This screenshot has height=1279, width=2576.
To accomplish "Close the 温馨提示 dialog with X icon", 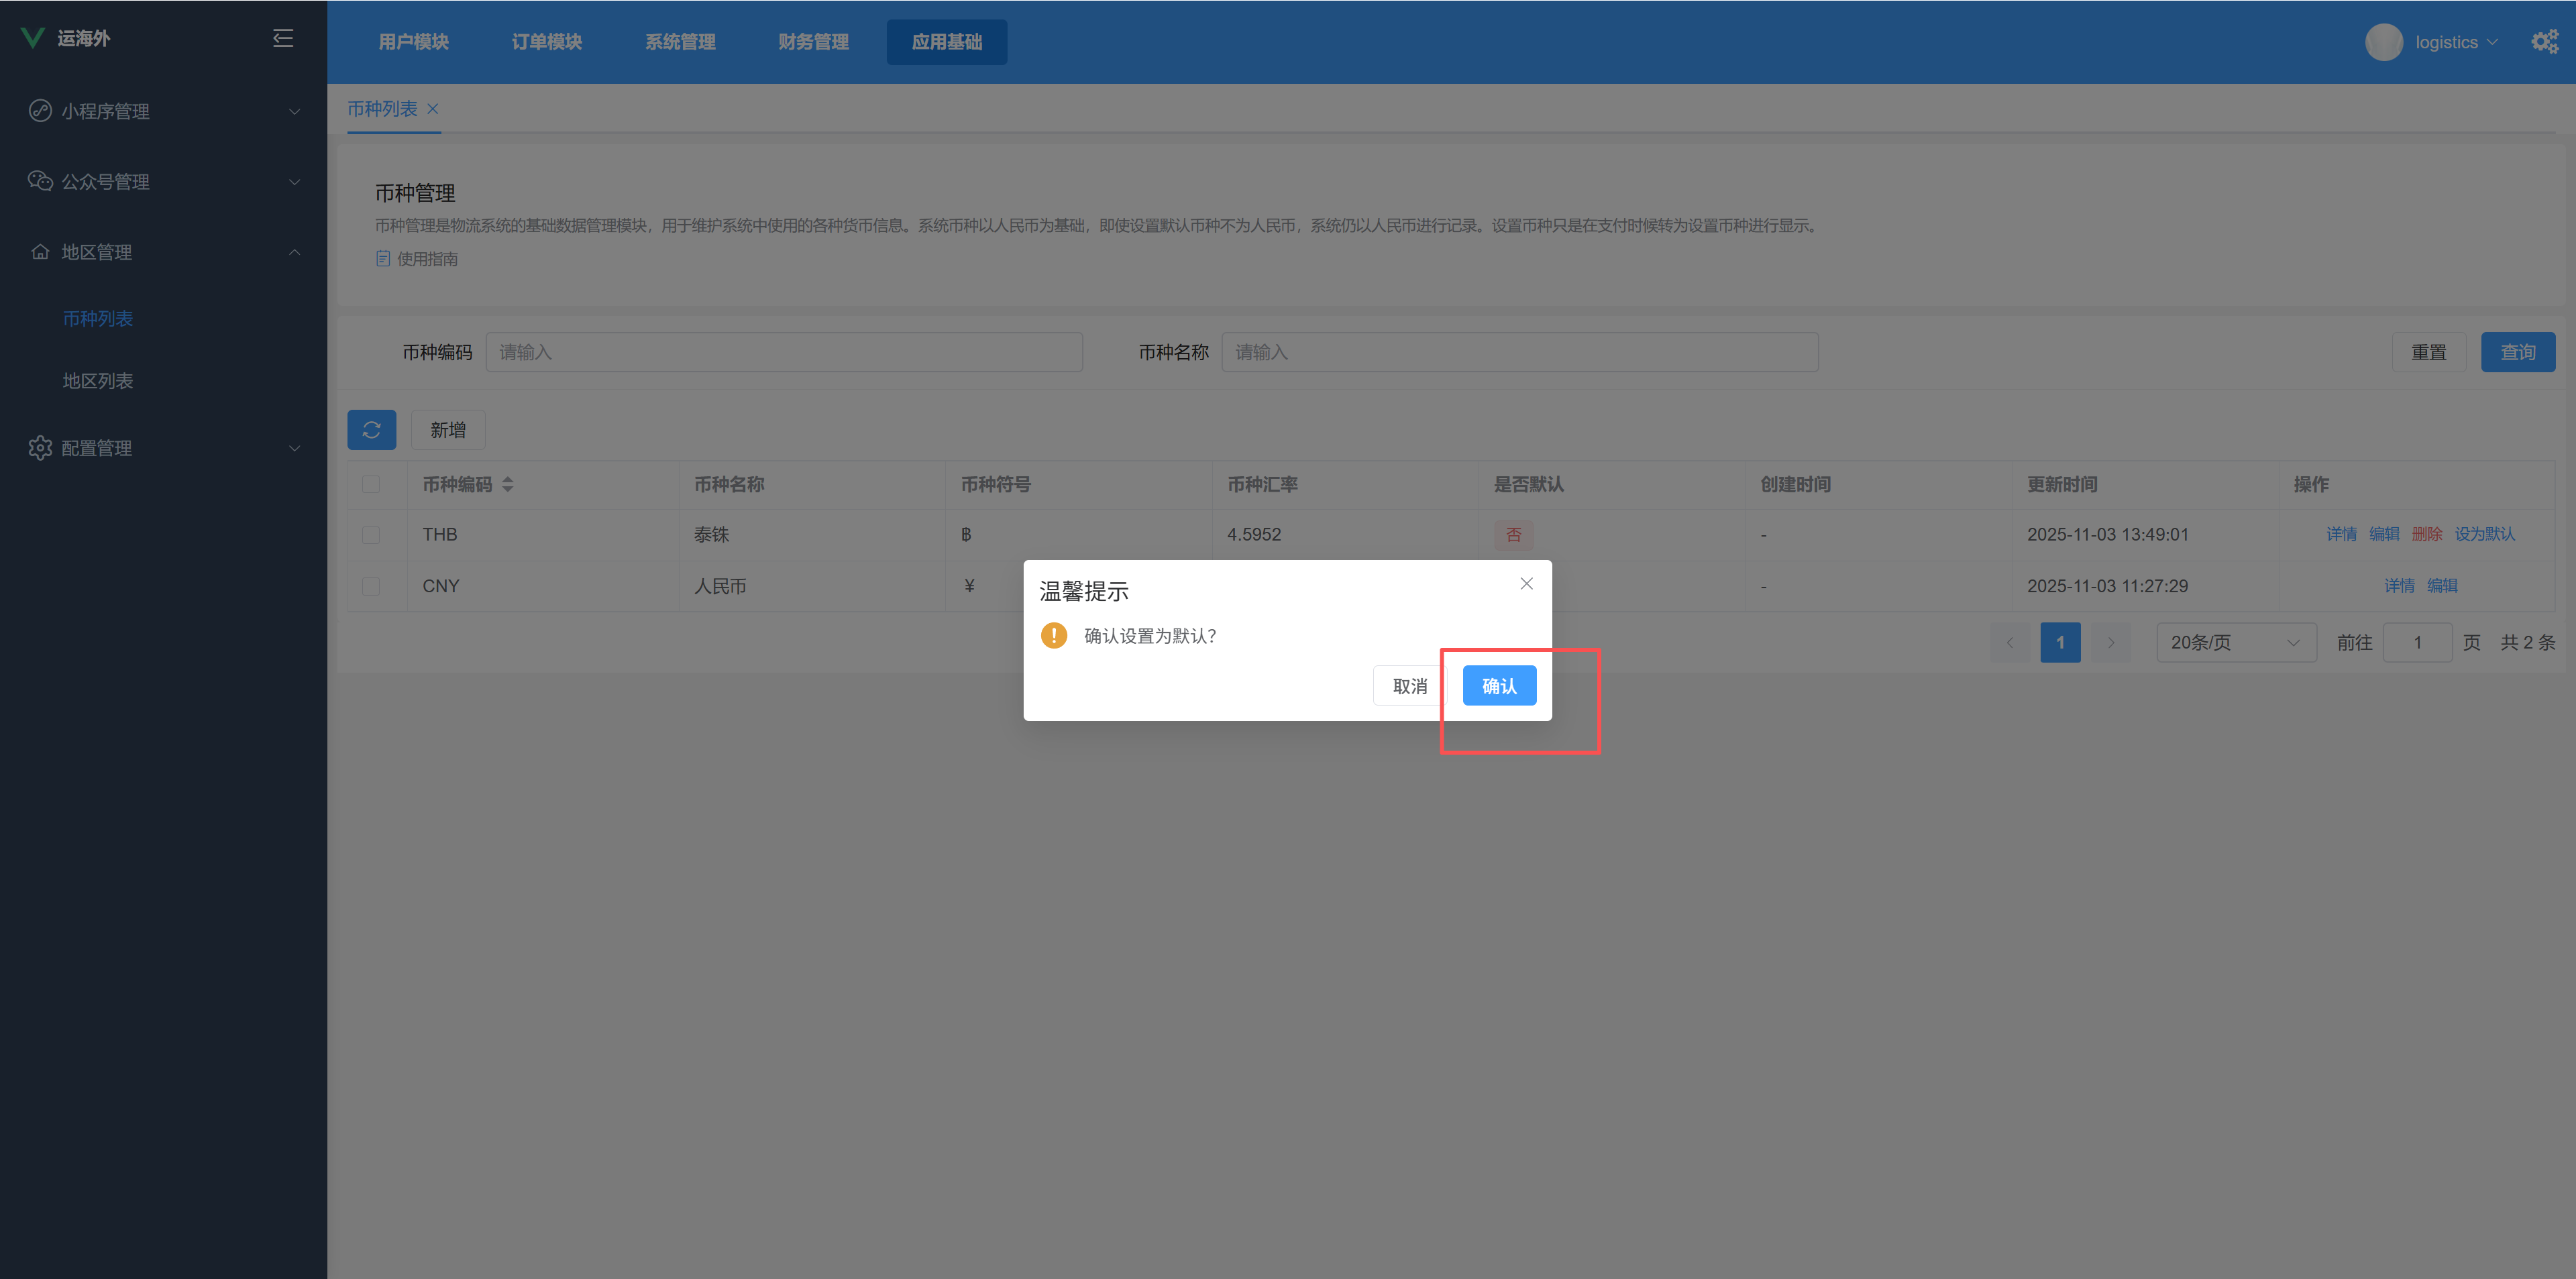I will tap(1526, 584).
